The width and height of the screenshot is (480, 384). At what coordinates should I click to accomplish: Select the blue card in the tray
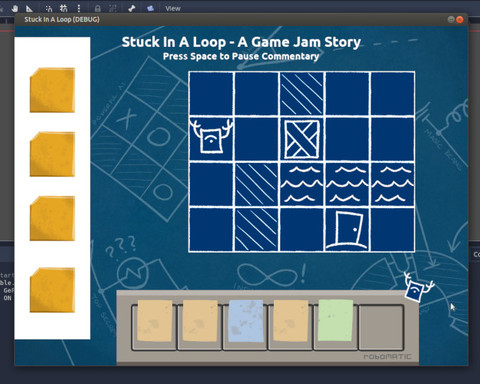click(x=246, y=321)
